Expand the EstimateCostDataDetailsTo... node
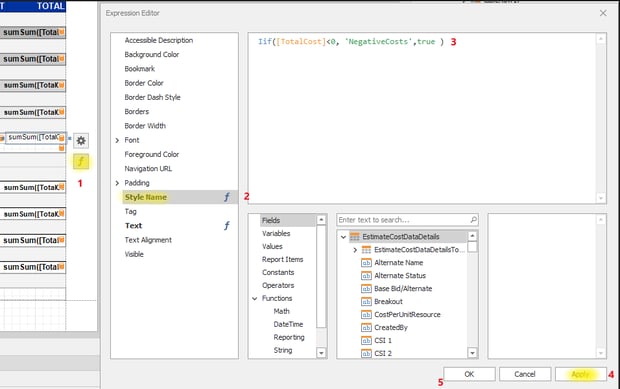Image resolution: width=620 pixels, height=389 pixels. [x=355, y=250]
